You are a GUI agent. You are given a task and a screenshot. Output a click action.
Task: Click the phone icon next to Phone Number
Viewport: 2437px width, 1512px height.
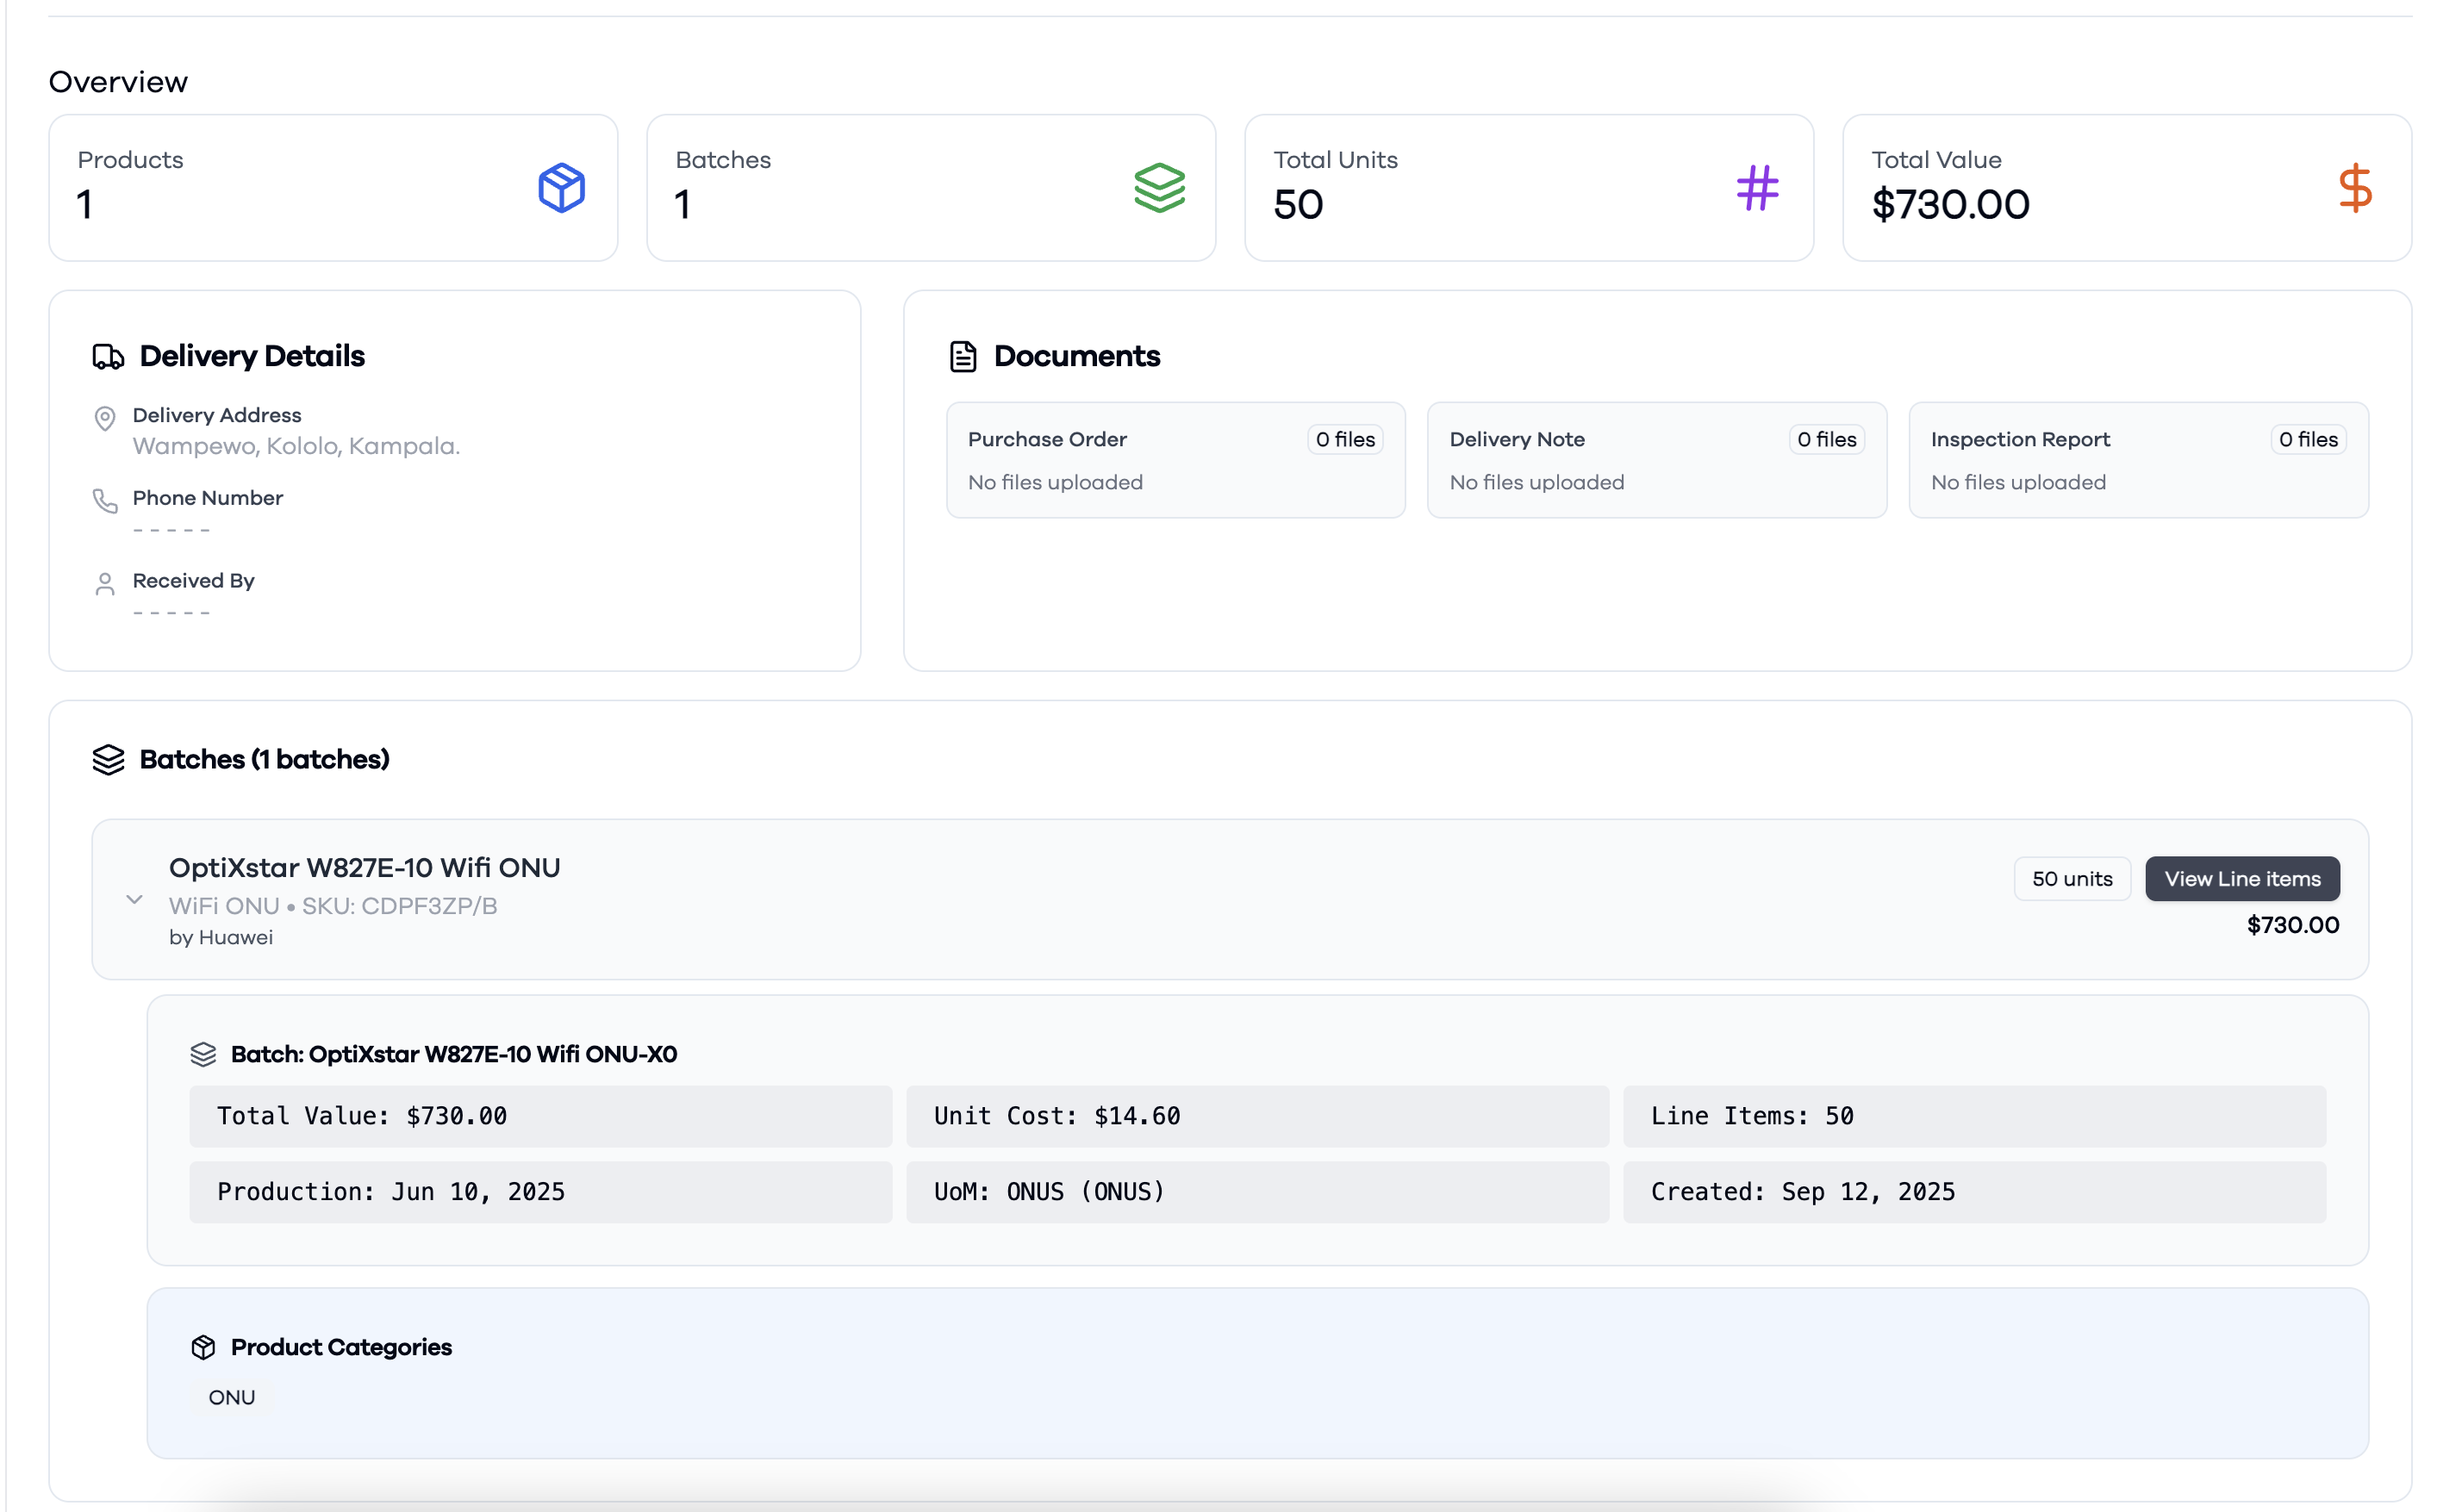click(x=105, y=501)
